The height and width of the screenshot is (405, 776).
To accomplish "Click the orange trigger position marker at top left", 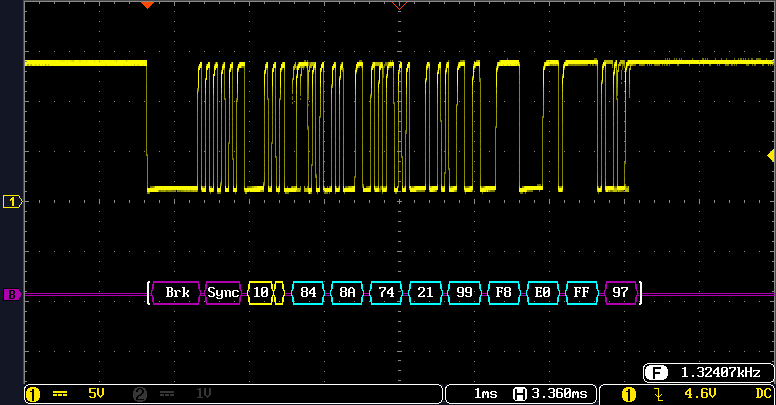I will [147, 5].
